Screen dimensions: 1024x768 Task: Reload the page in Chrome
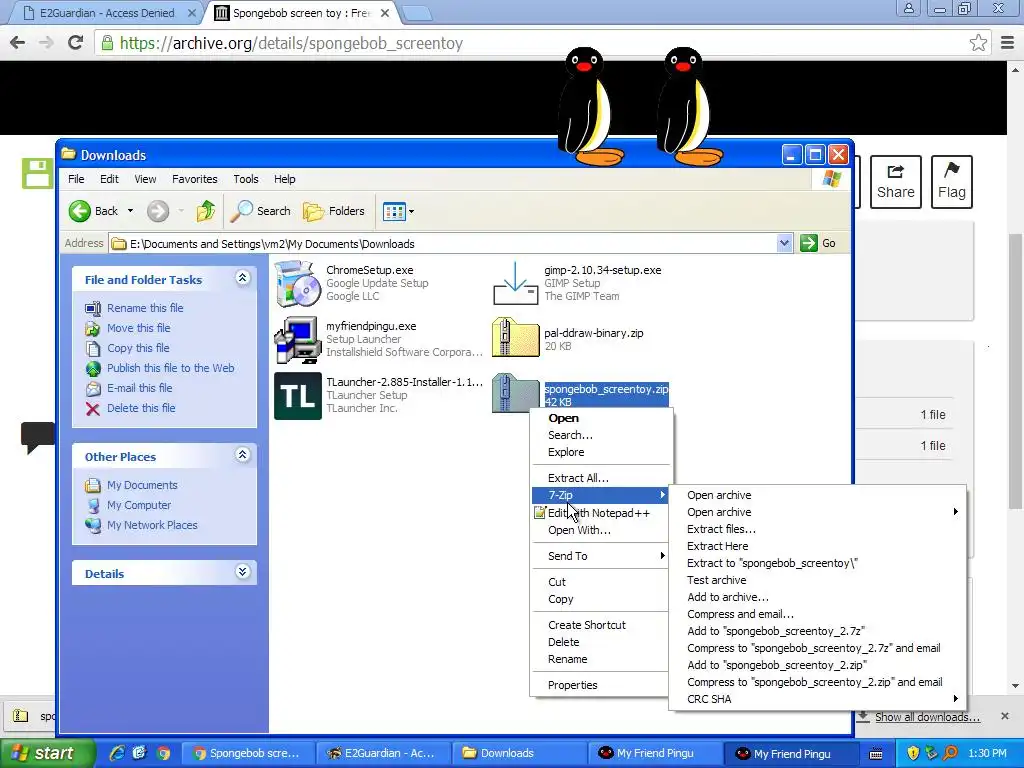coord(76,43)
